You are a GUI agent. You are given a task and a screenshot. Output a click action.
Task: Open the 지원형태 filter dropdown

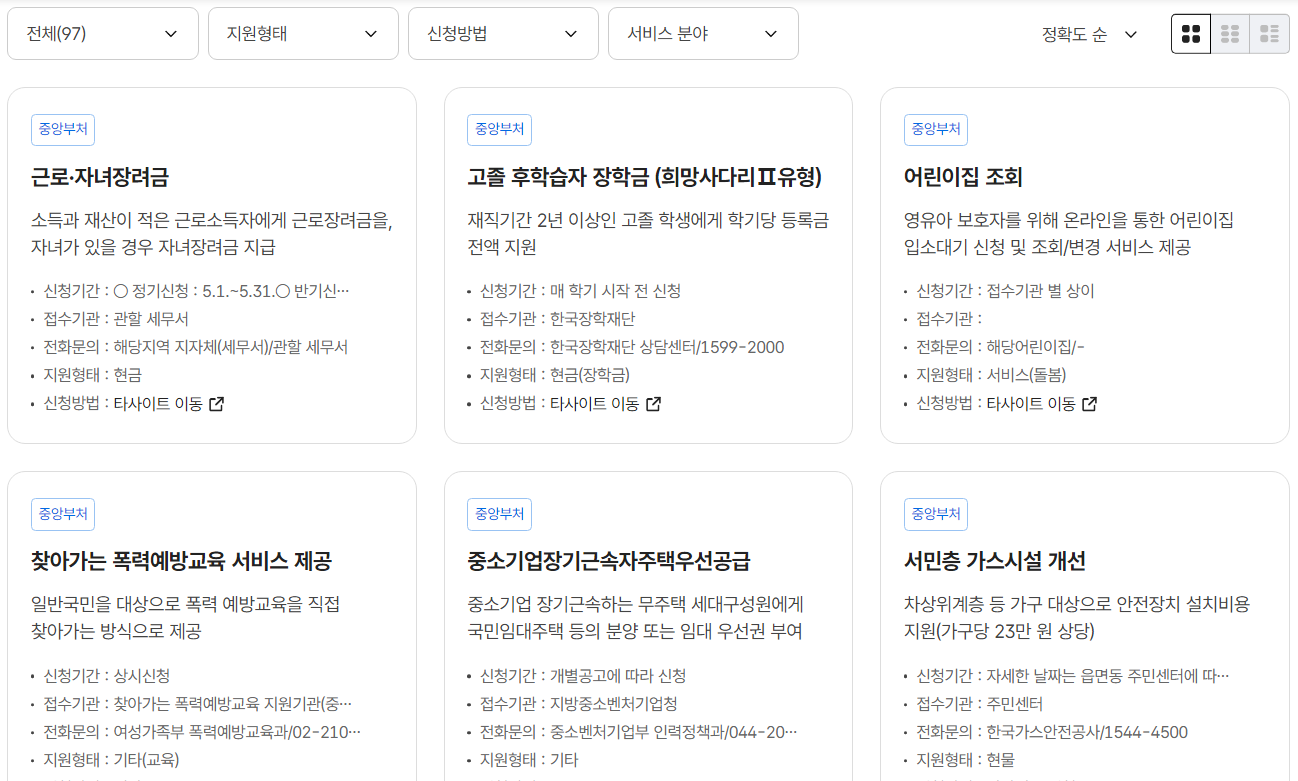(303, 34)
